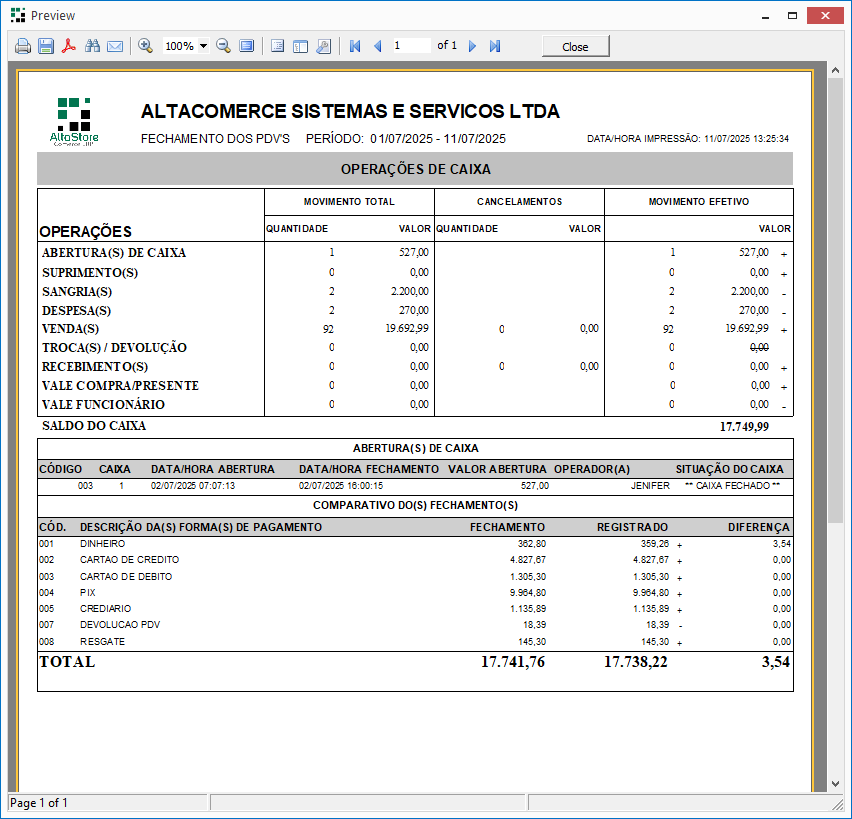Viewport: 852px width, 819px height.
Task: Click the vertical scrollbar up arrow
Action: click(x=836, y=70)
